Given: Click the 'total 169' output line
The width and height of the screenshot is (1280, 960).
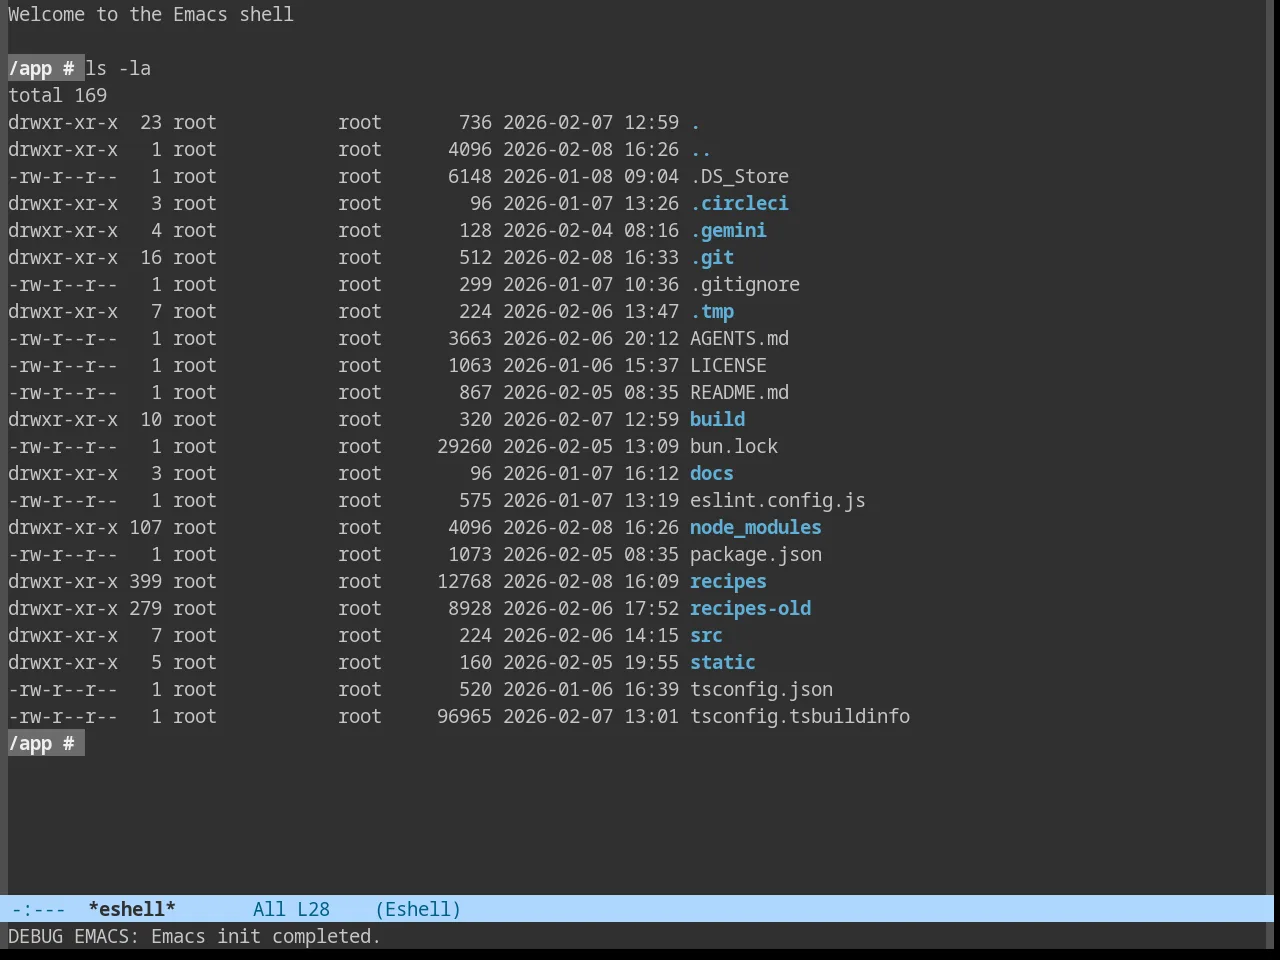Looking at the screenshot, I should coord(57,95).
